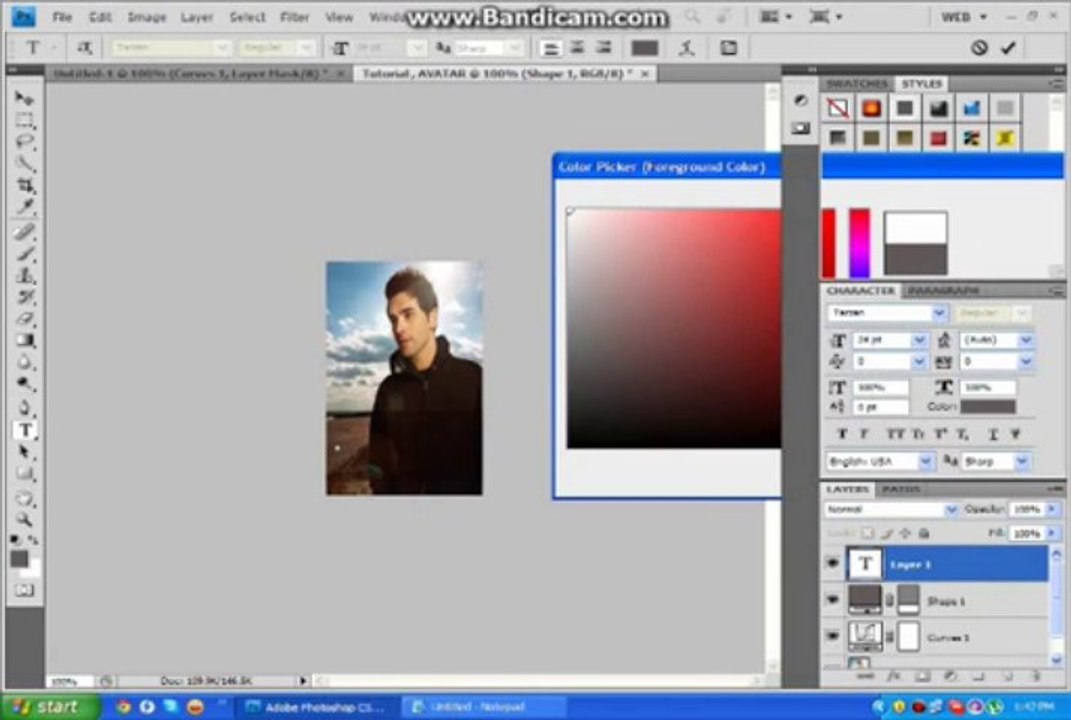Toggle text orientation in options bar
Image resolution: width=1071 pixels, height=720 pixels.
(85, 48)
